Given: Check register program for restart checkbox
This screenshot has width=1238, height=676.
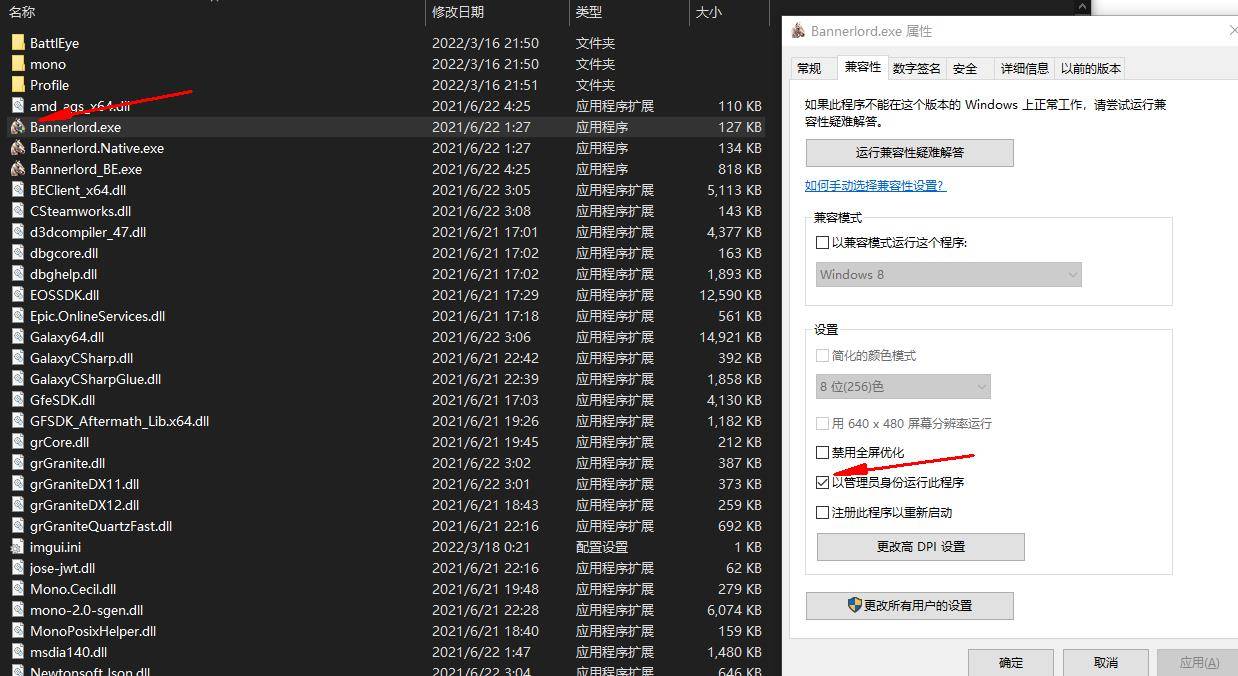Looking at the screenshot, I should click(822, 513).
